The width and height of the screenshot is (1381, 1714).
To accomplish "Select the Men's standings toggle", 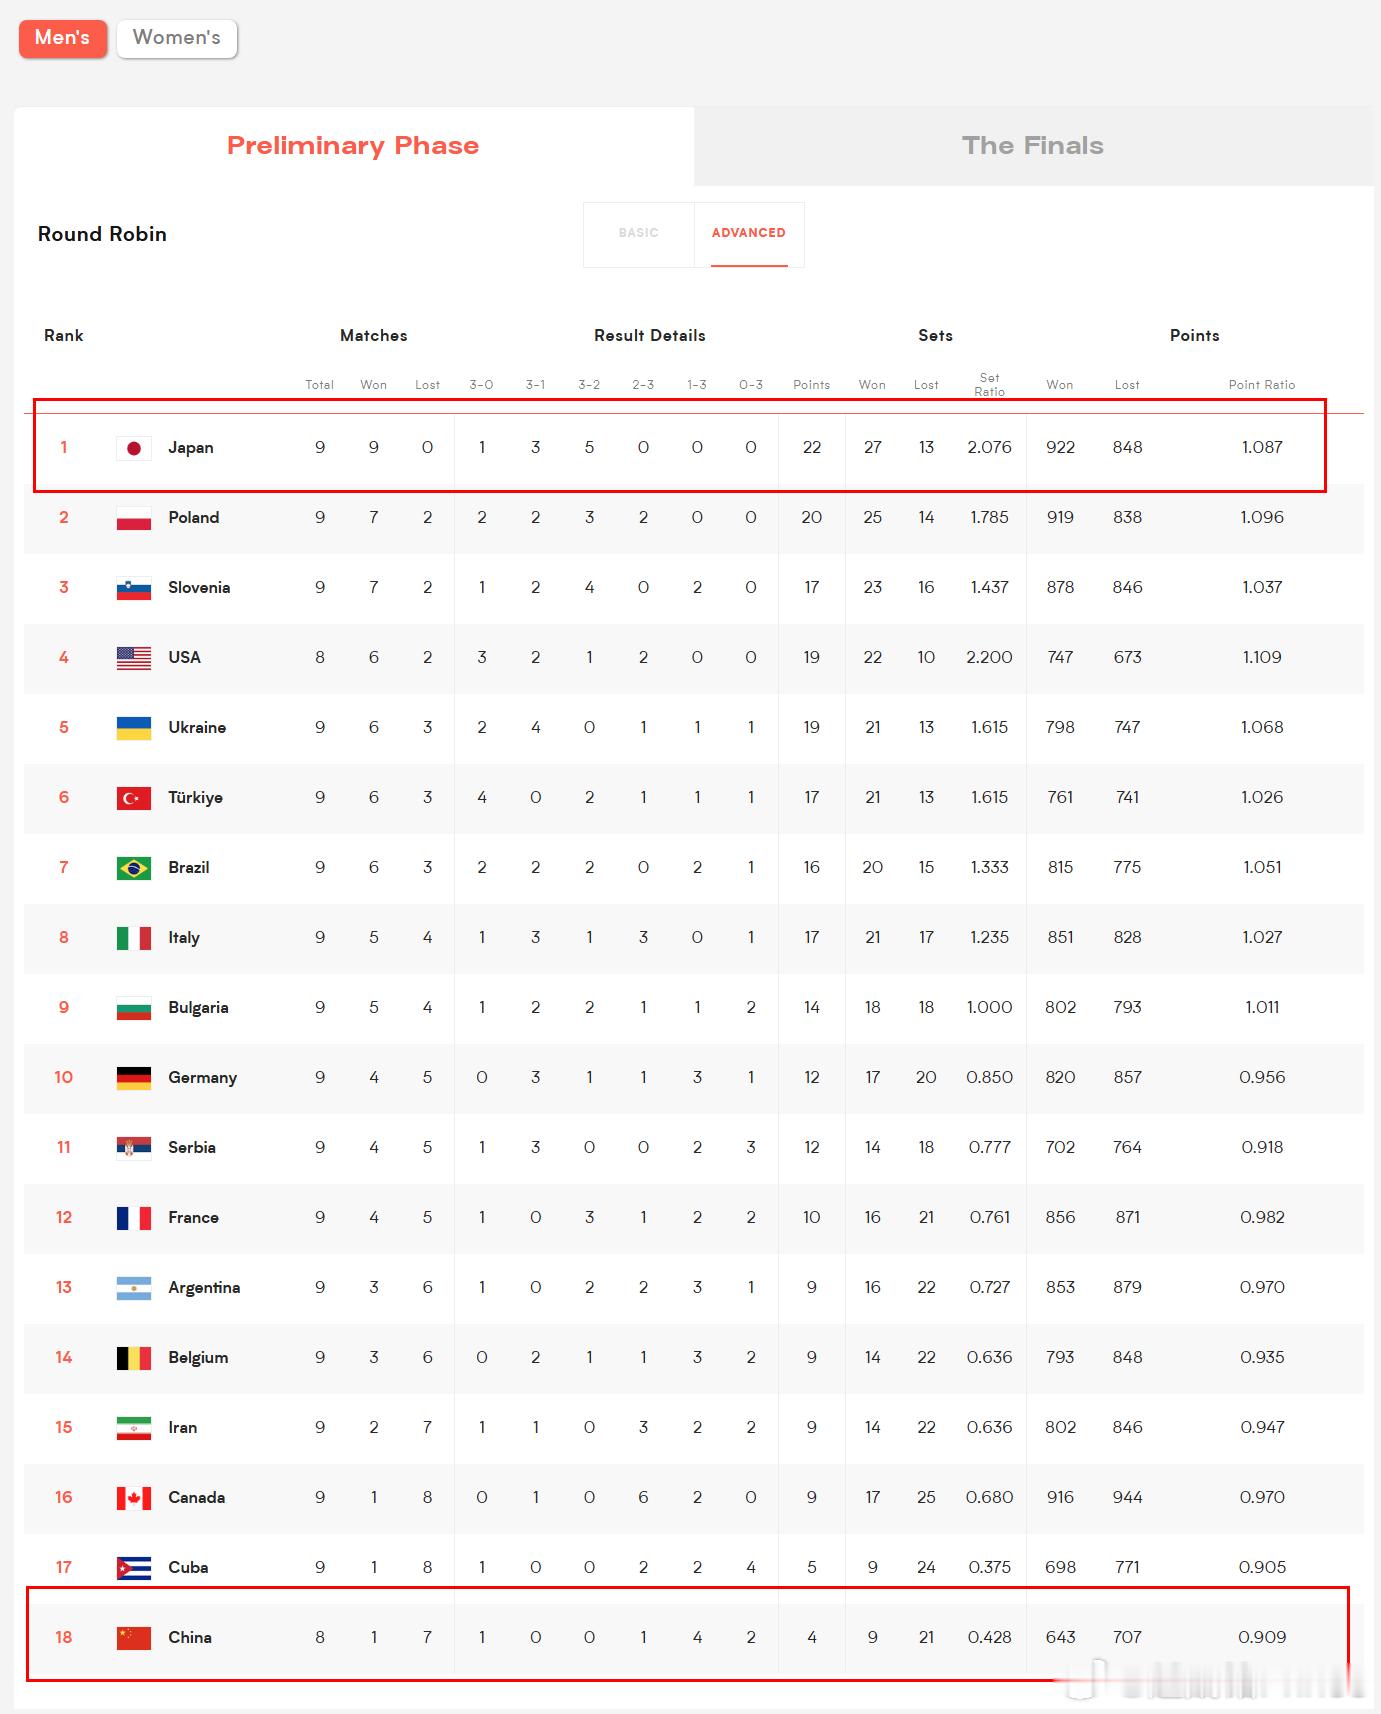I will (x=62, y=38).
